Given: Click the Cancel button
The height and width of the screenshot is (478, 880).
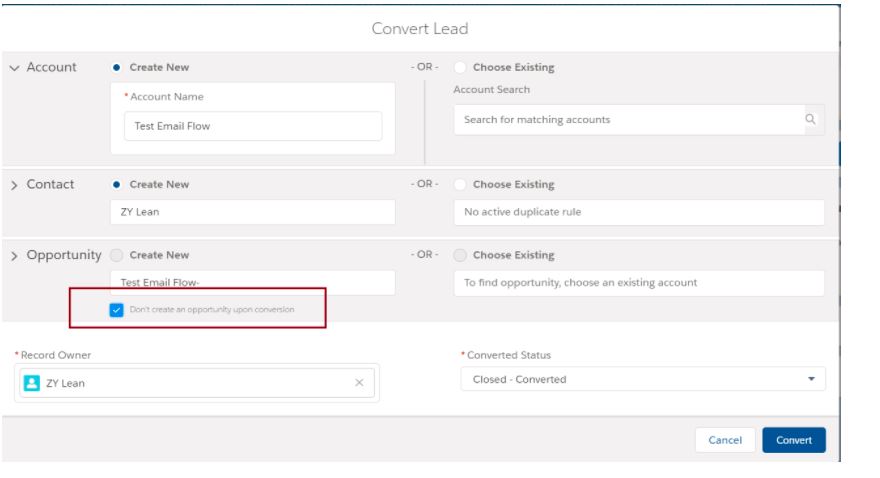Looking at the screenshot, I should pyautogui.click(x=725, y=440).
